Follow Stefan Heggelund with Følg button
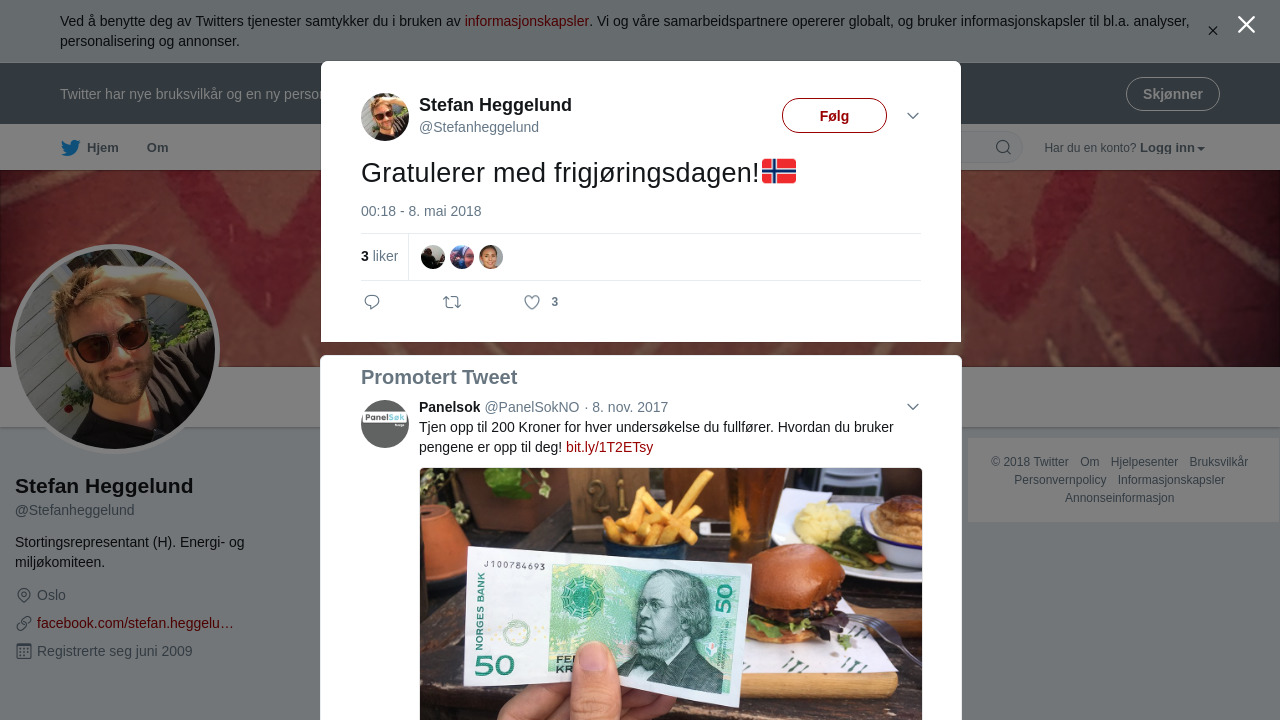 pos(834,116)
